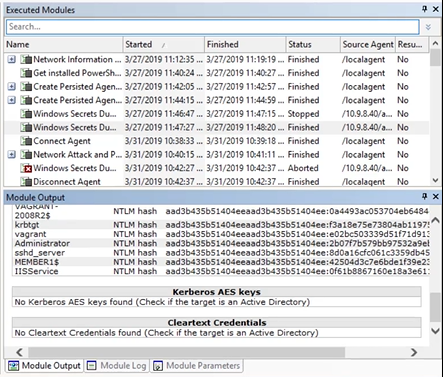Screen dimensions: 443x377
Task: Click Network Information module icon
Action: 26,60
